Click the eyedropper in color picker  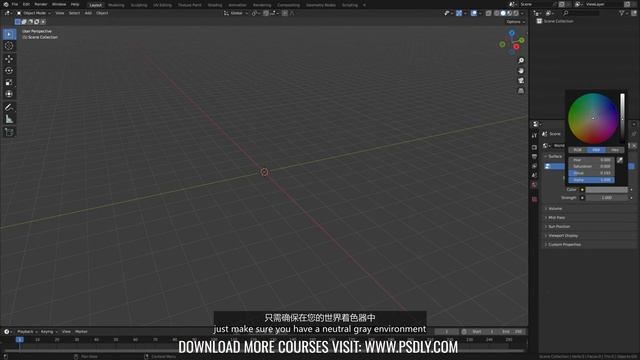620,160
